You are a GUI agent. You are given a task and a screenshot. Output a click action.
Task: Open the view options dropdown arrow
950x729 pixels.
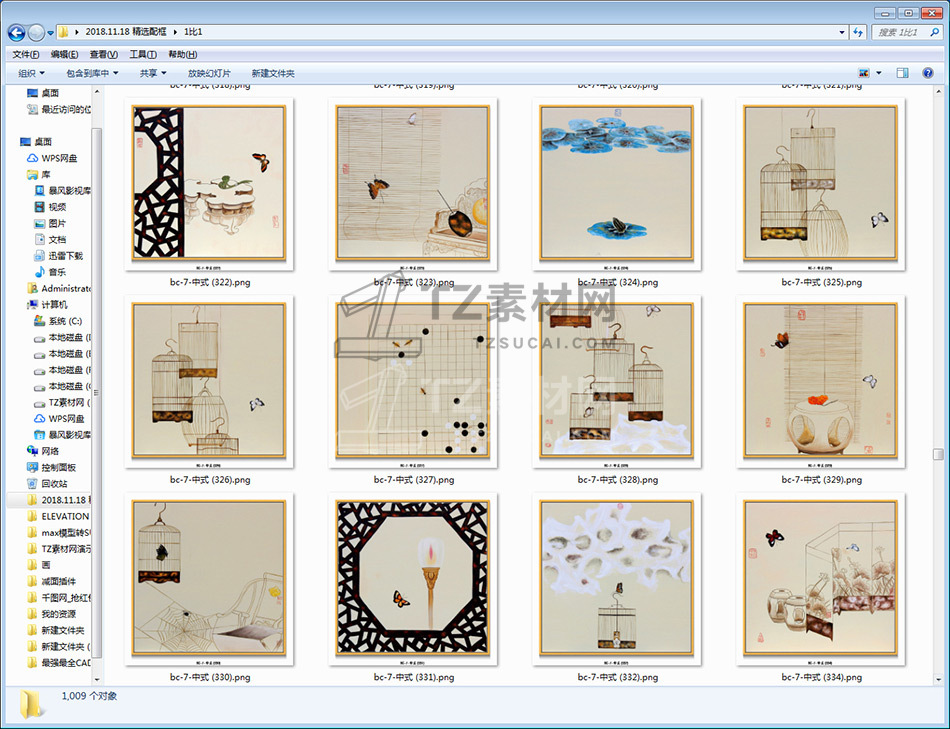click(x=879, y=73)
